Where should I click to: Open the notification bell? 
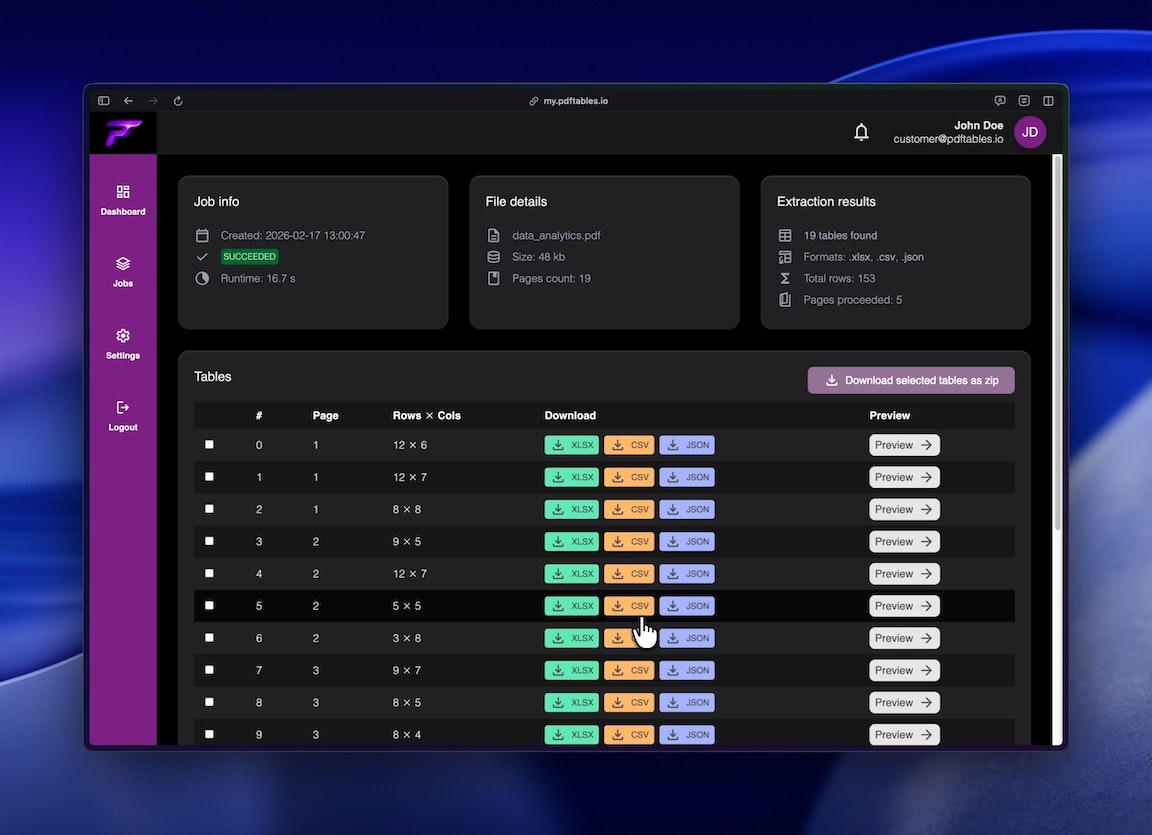pos(861,131)
